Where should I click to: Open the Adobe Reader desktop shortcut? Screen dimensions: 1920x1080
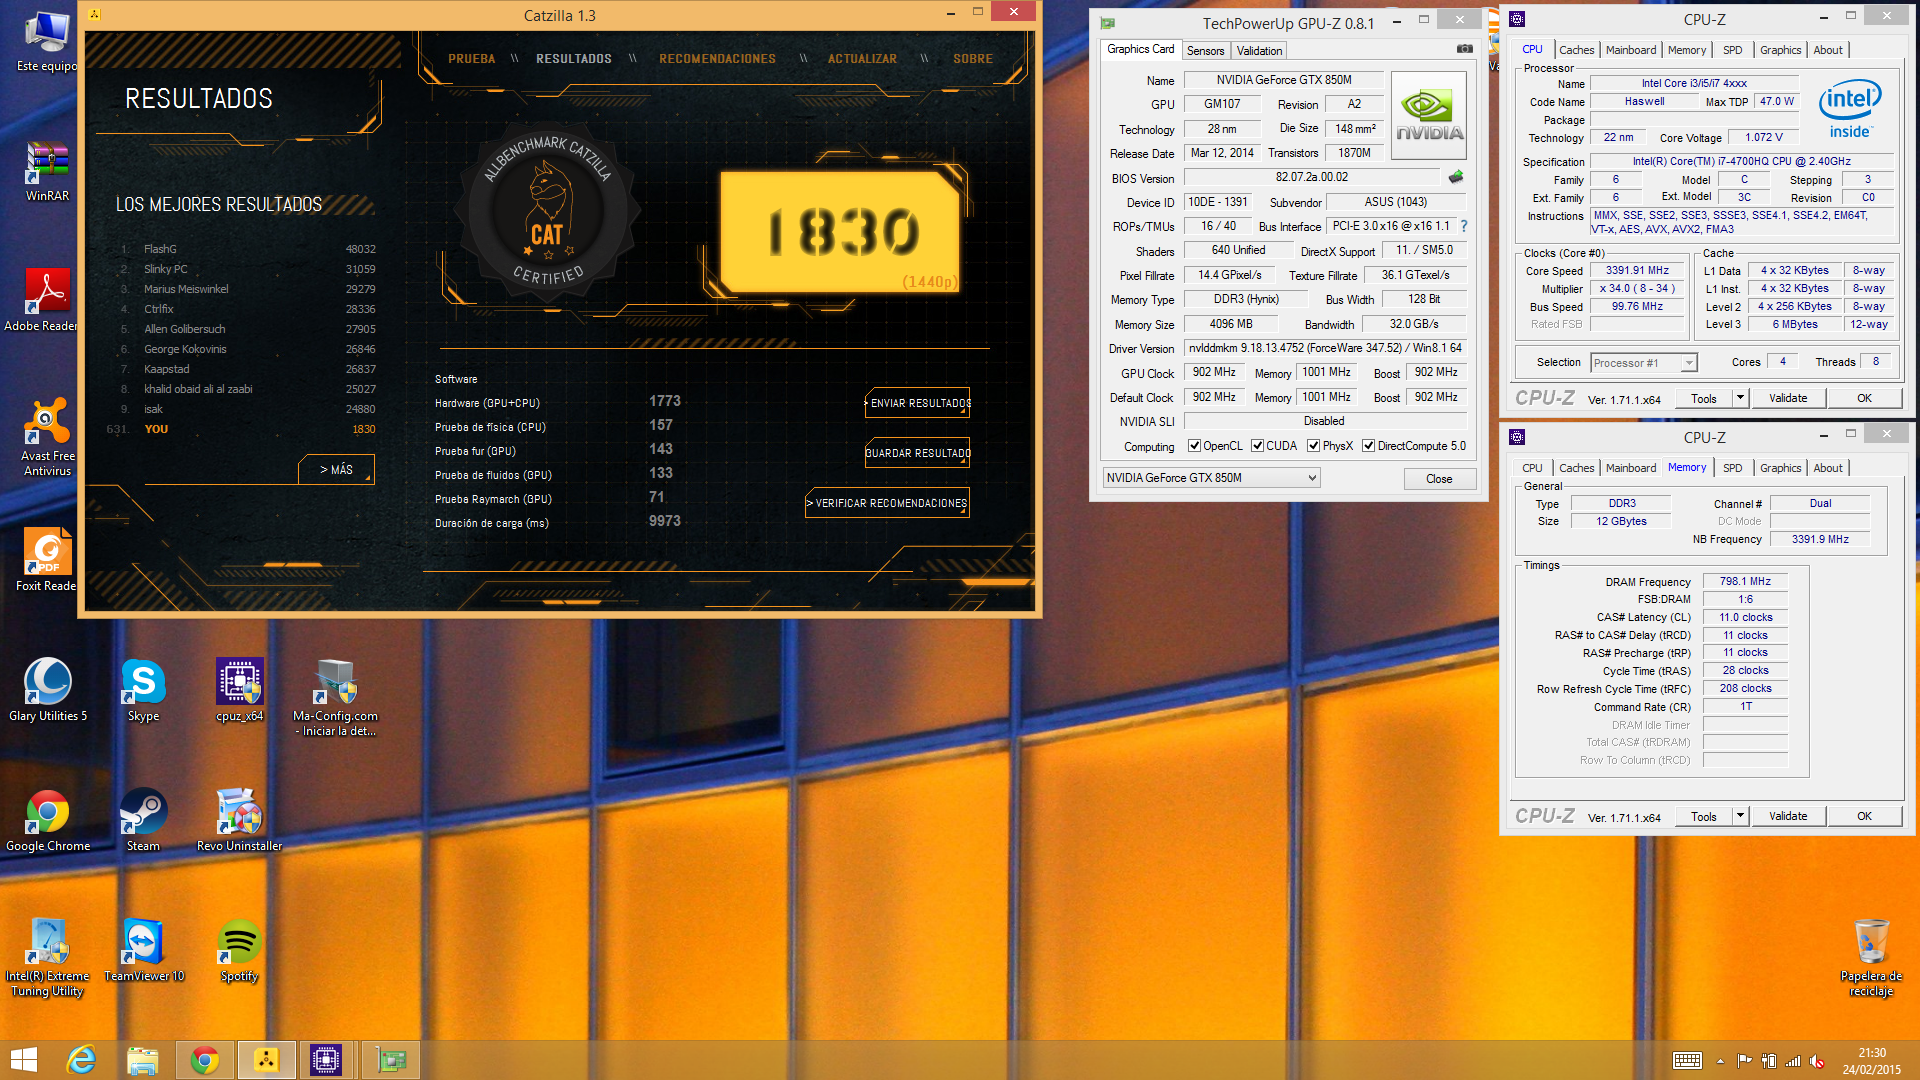coord(41,300)
